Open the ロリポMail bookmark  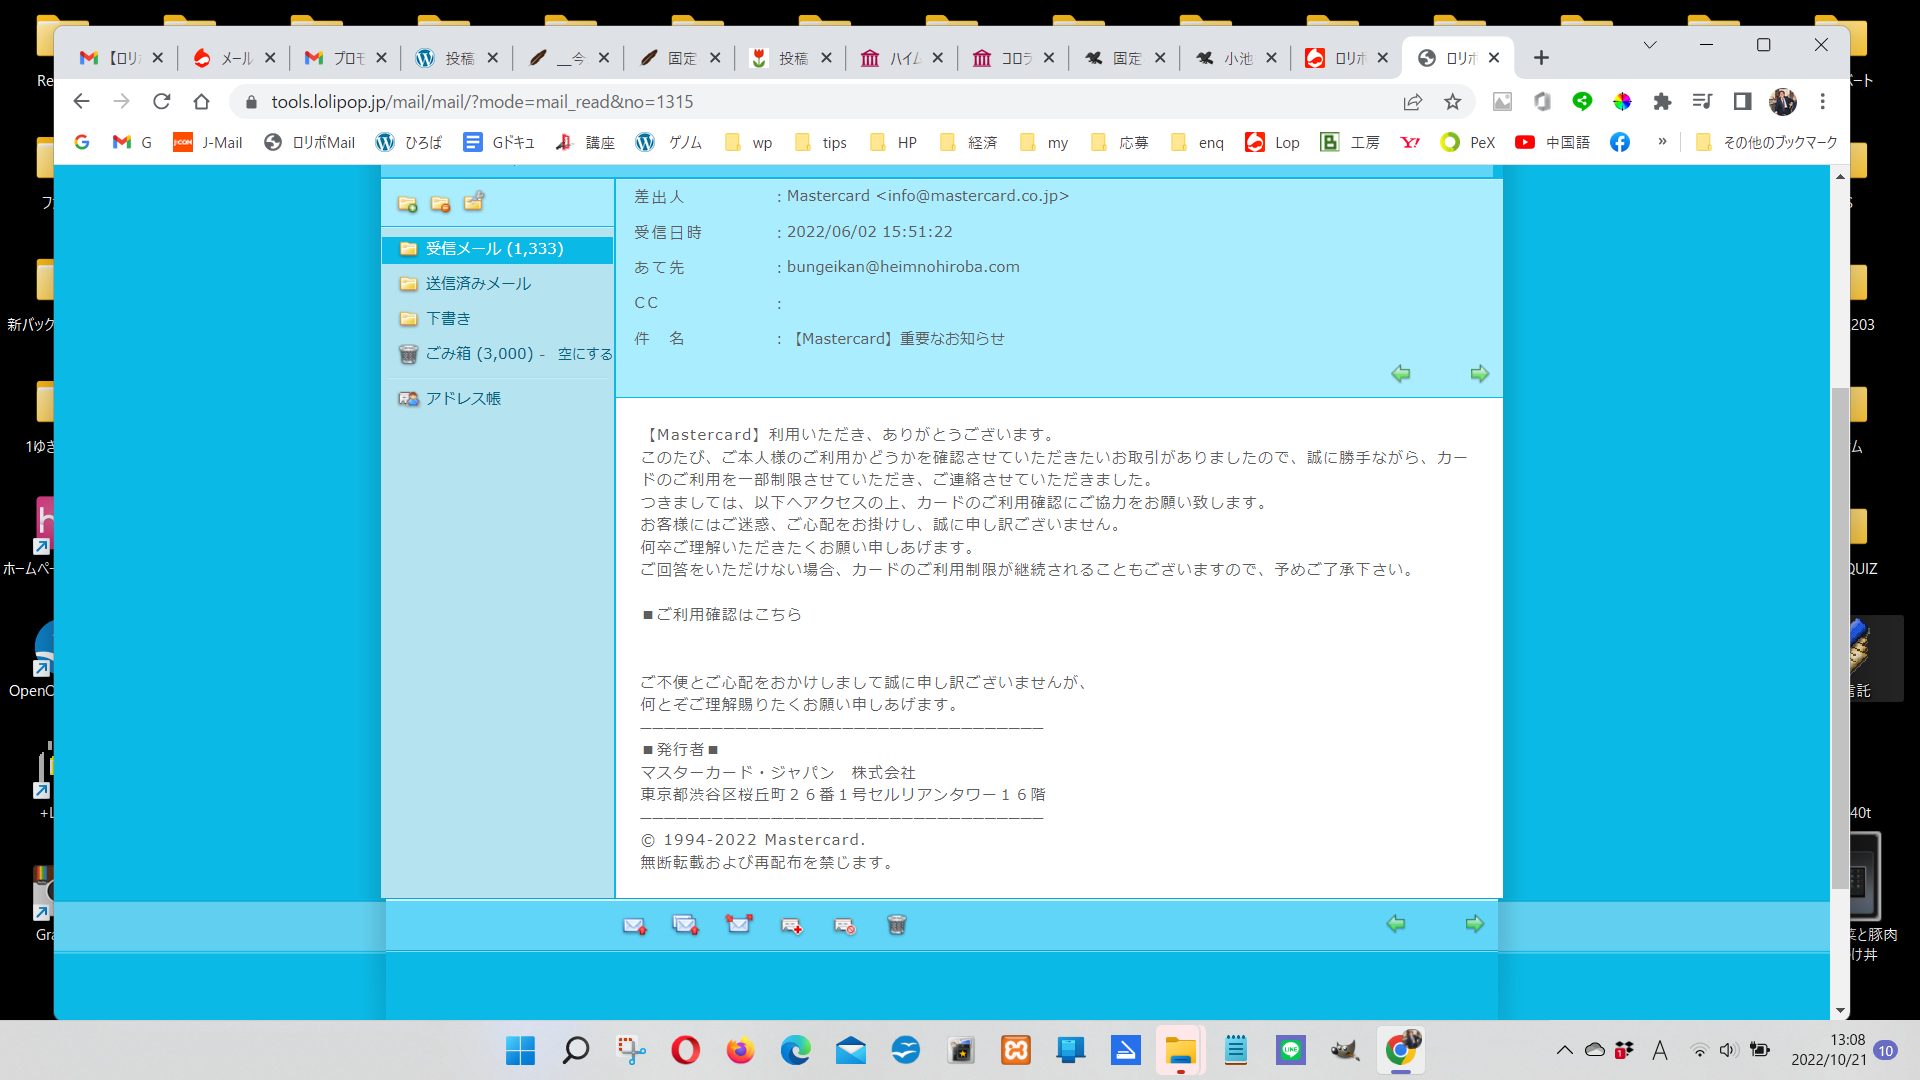click(x=309, y=143)
